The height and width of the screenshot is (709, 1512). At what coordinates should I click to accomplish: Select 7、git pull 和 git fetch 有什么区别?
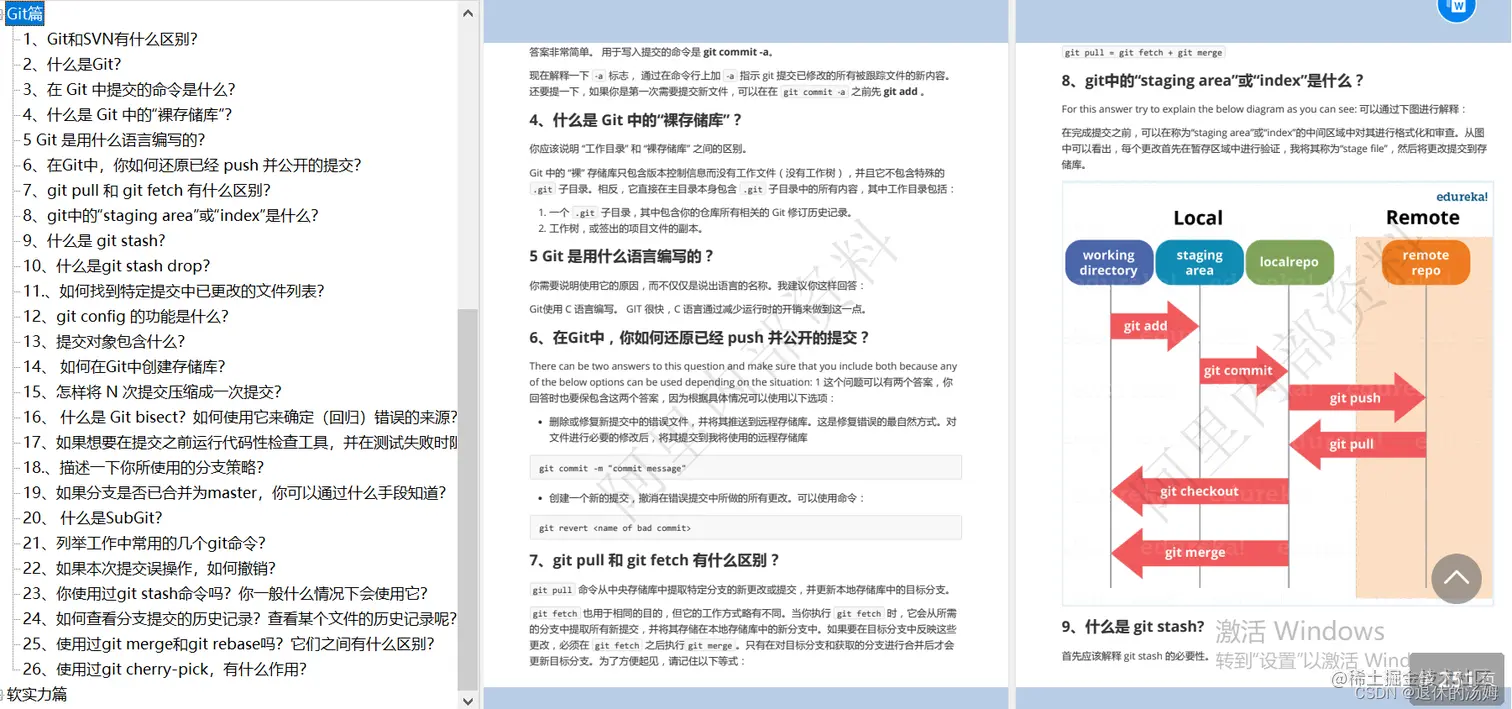click(x=147, y=190)
